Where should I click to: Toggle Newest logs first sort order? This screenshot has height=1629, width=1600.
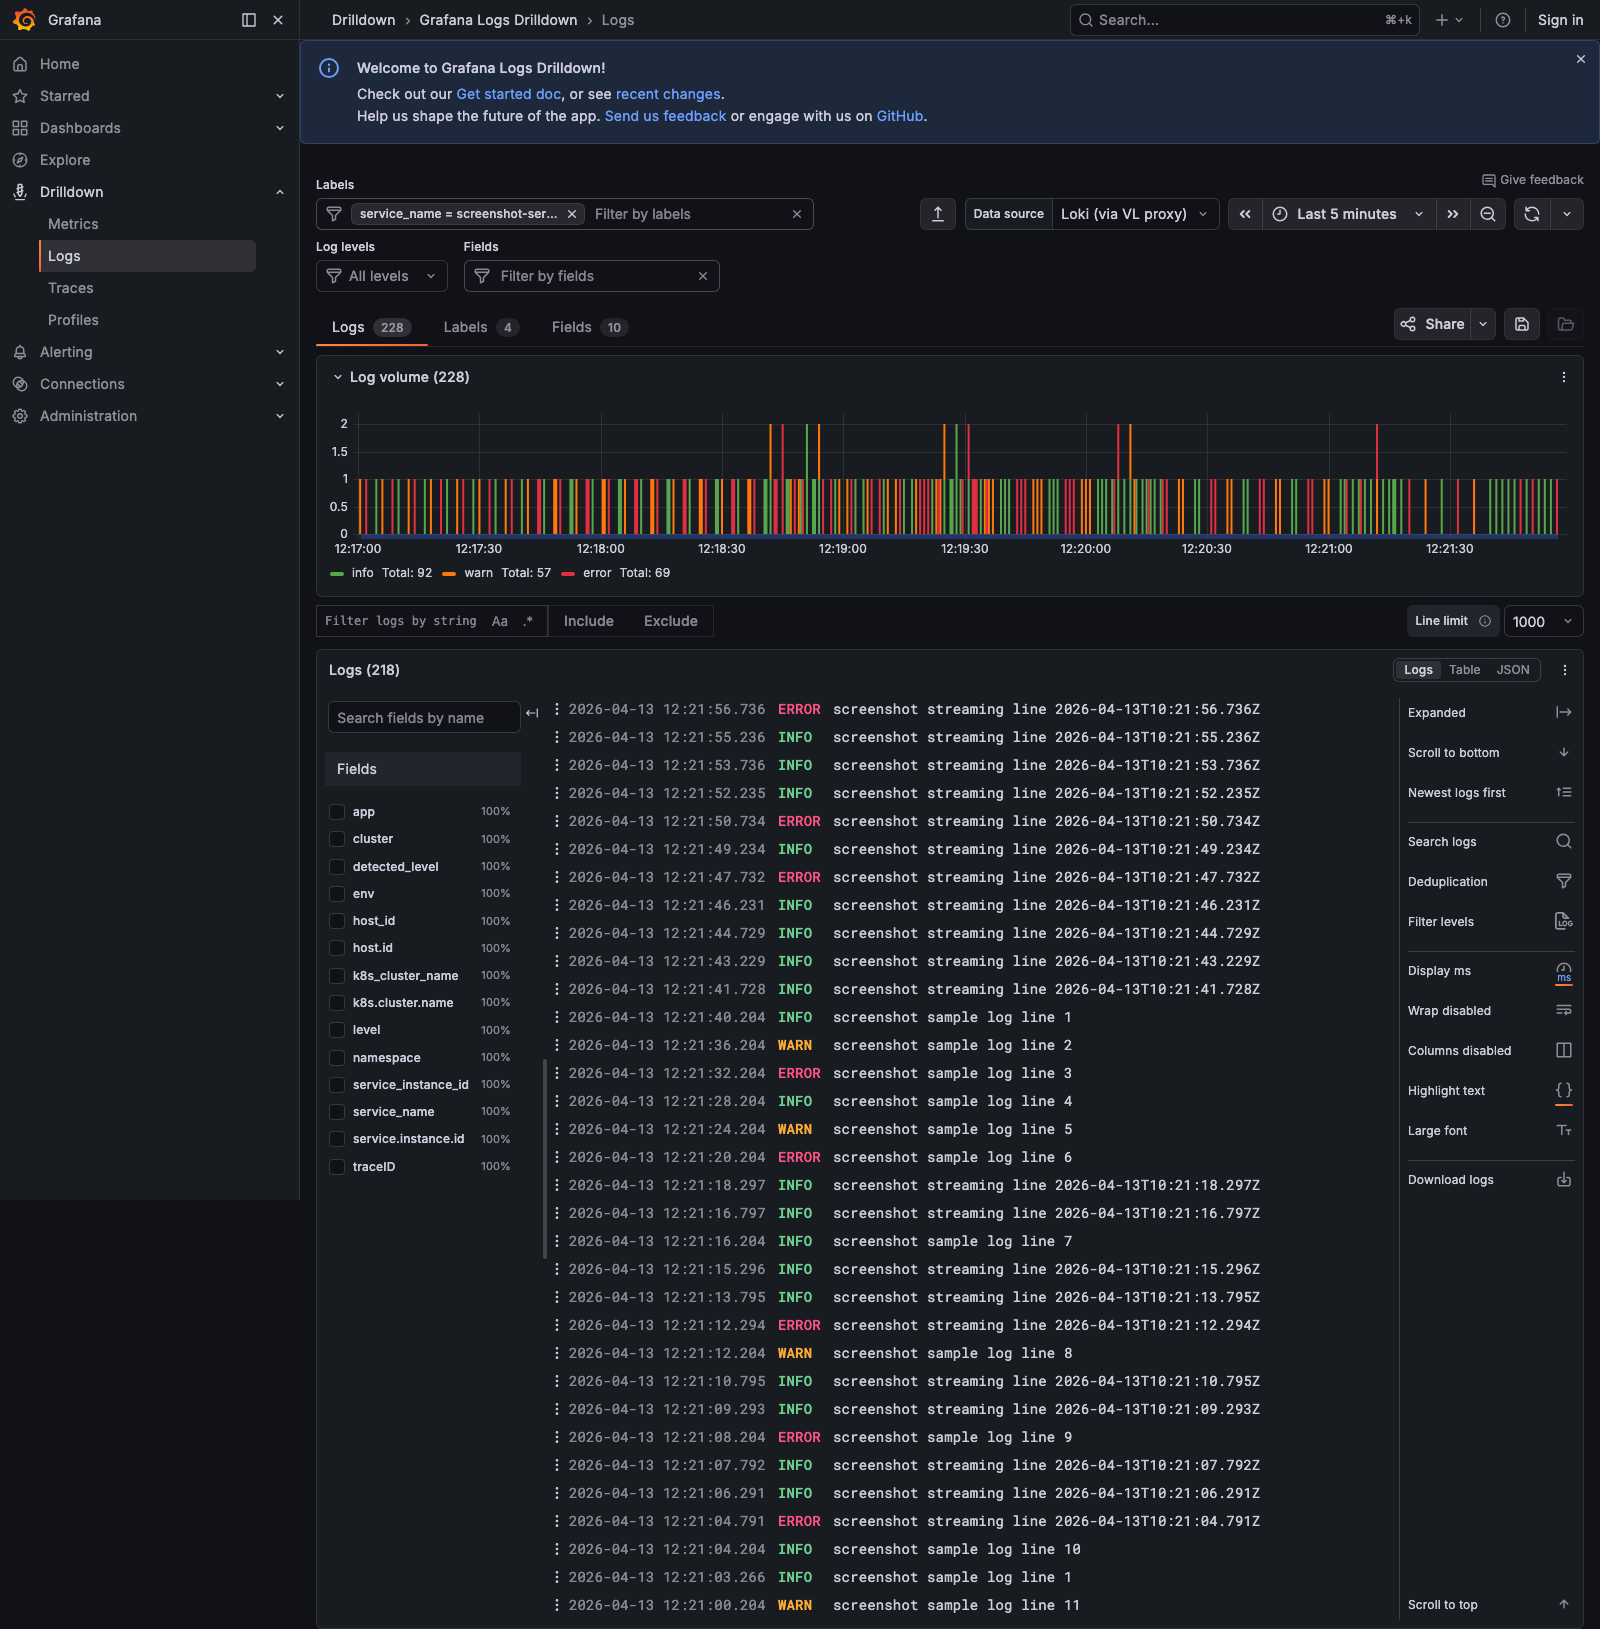[x=1564, y=792]
